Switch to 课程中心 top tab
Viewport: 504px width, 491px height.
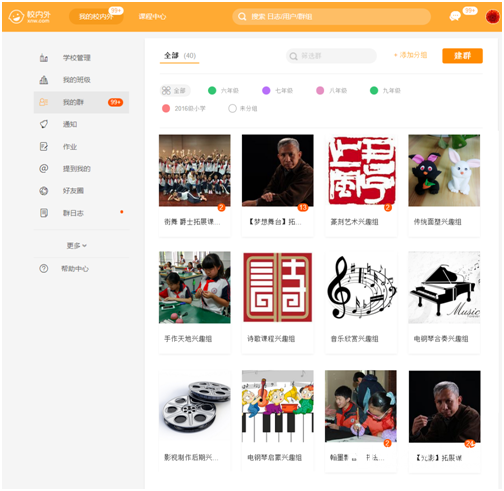(x=152, y=16)
